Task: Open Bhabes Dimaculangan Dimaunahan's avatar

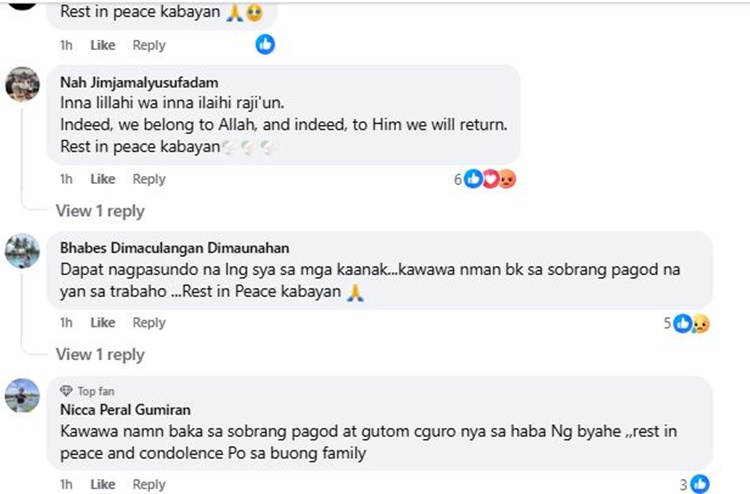Action: coord(22,251)
